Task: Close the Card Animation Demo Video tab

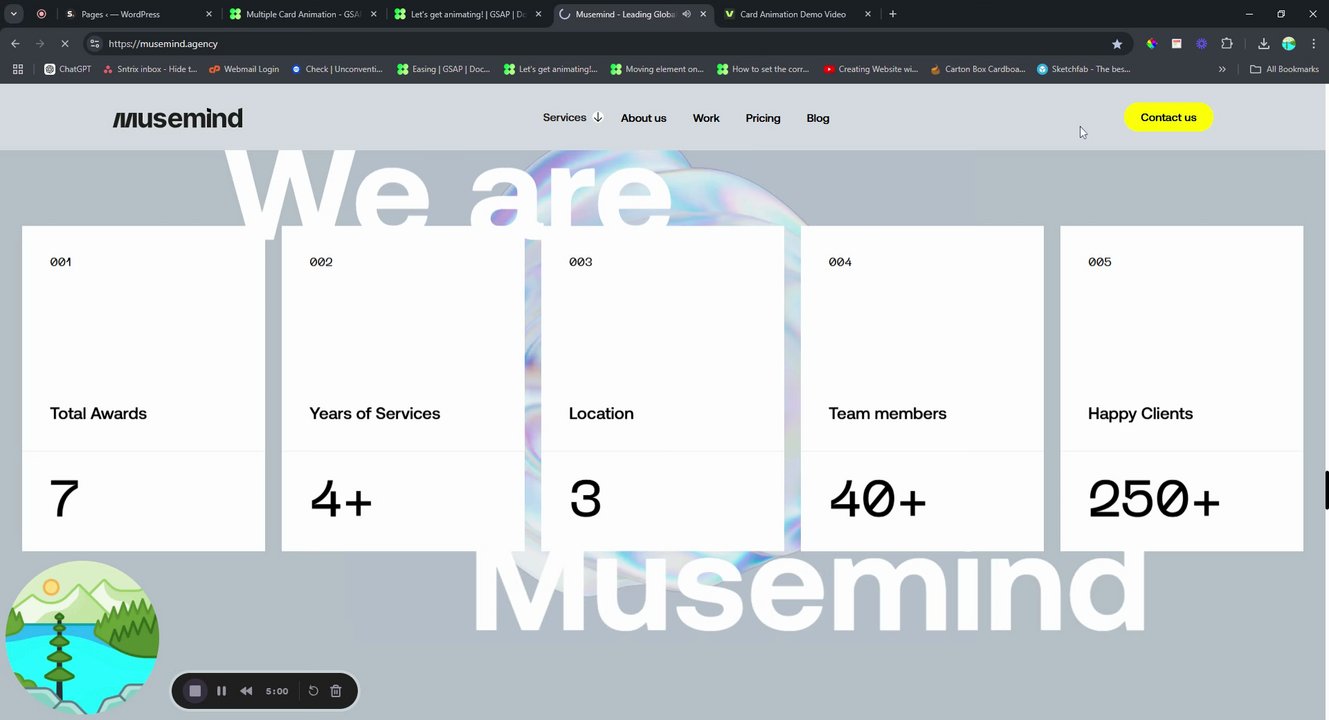Action: click(867, 14)
